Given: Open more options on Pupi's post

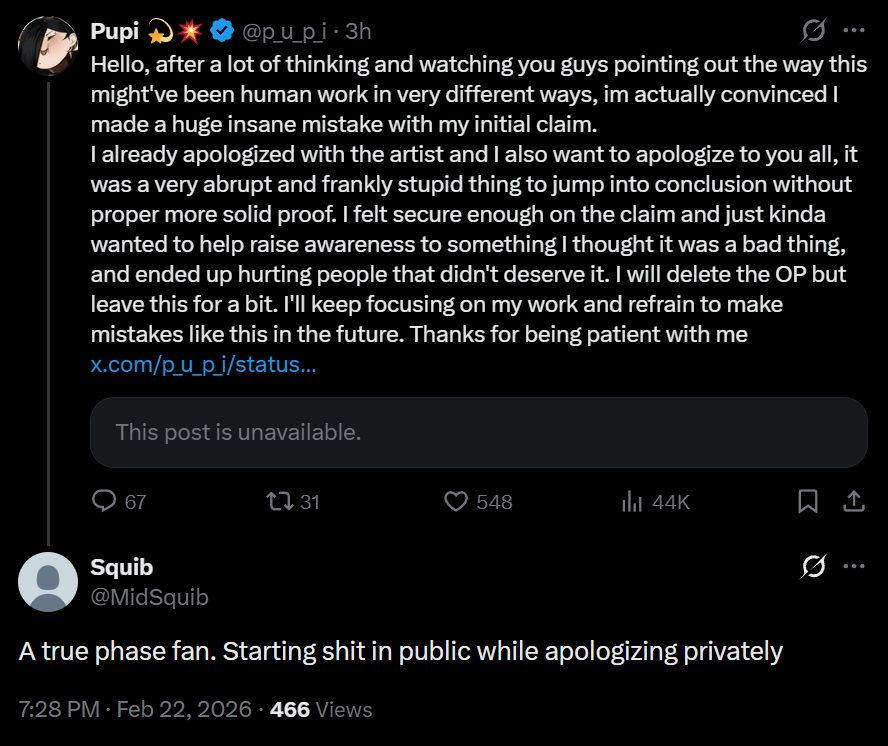Looking at the screenshot, I should click(853, 31).
